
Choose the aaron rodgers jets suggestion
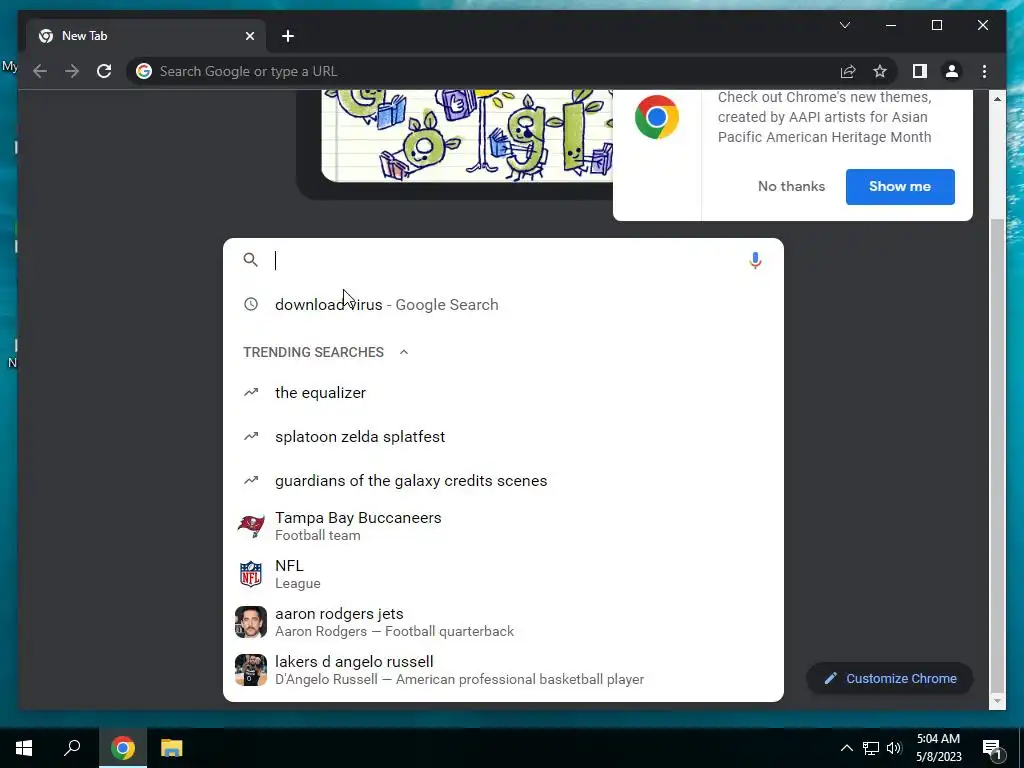[503, 622]
